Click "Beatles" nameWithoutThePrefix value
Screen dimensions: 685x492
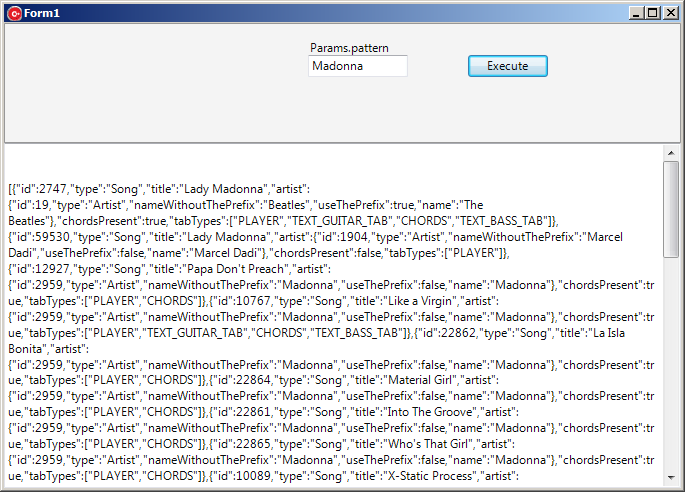(x=287, y=204)
